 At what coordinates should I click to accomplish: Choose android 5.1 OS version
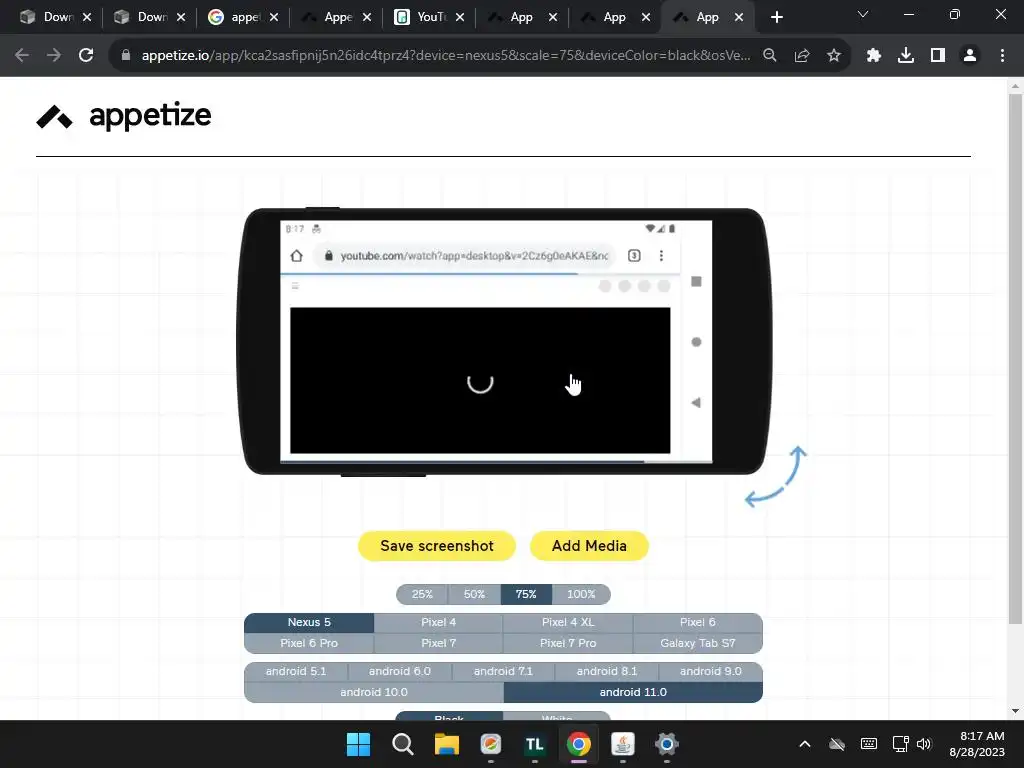[296, 671]
